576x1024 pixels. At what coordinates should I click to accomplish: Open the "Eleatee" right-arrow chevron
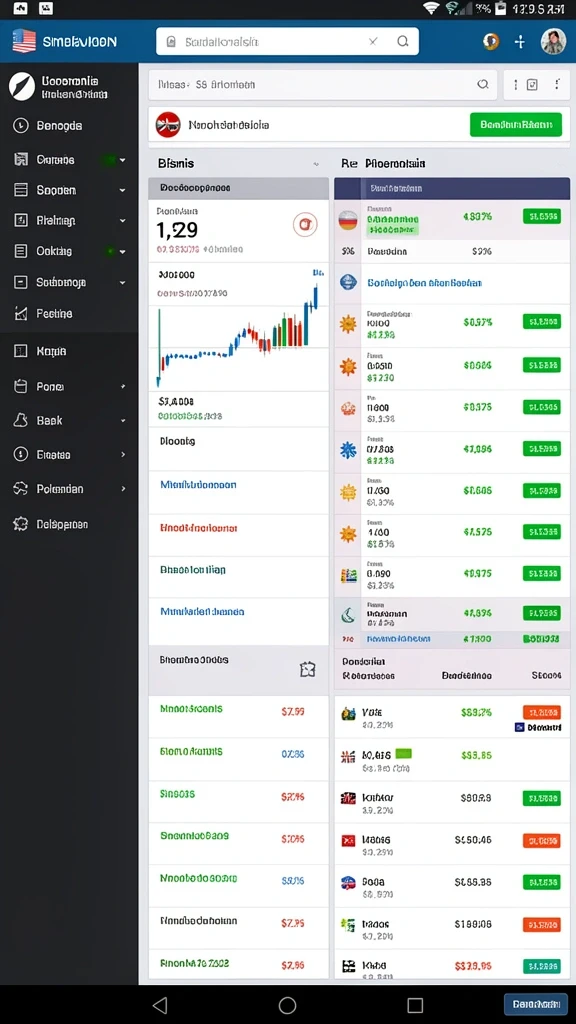pos(123,455)
